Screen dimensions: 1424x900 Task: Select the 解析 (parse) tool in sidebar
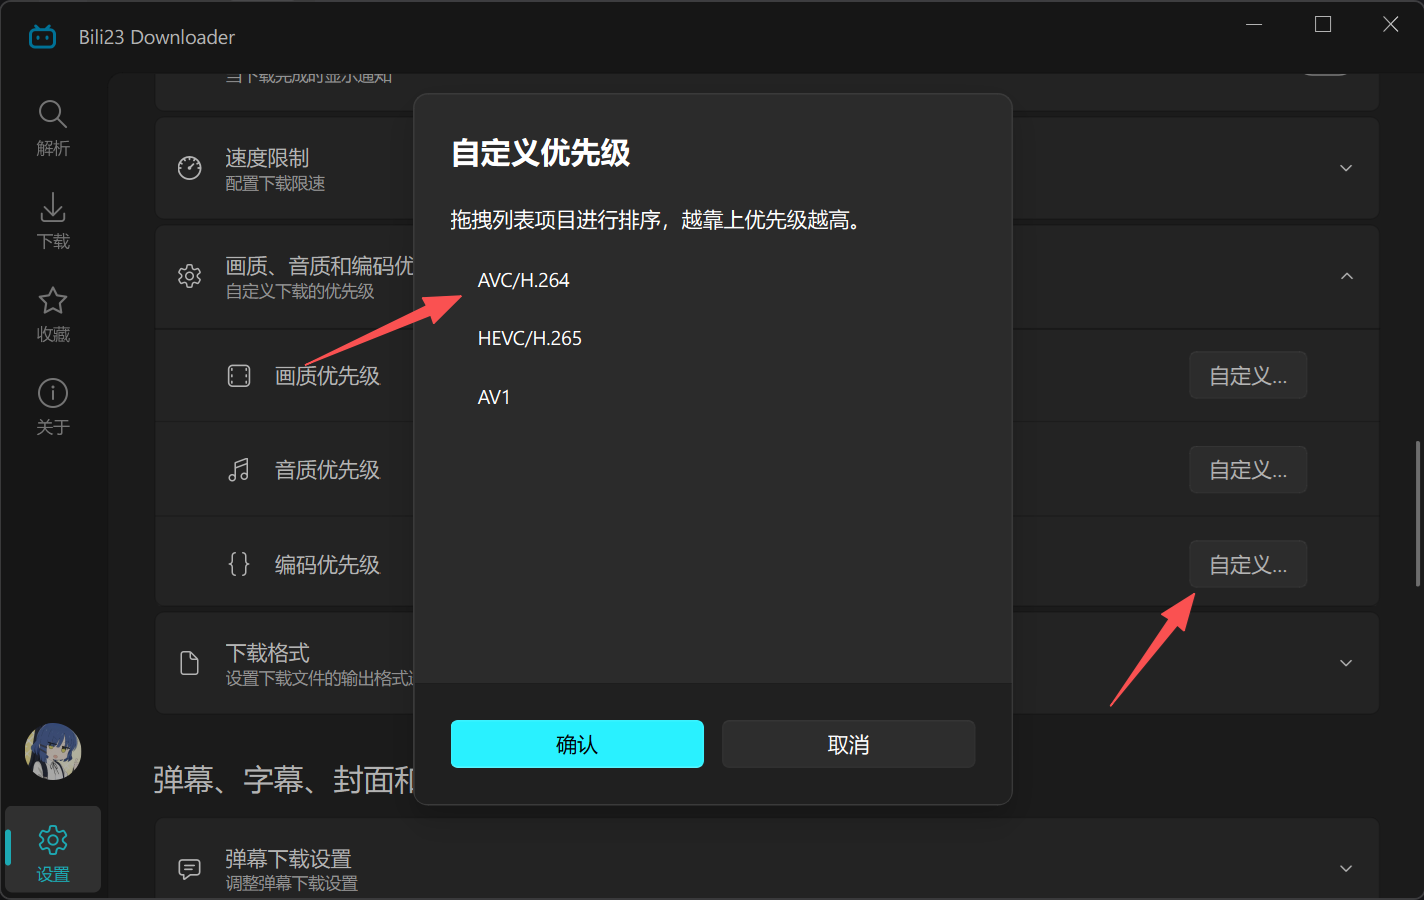coord(52,127)
